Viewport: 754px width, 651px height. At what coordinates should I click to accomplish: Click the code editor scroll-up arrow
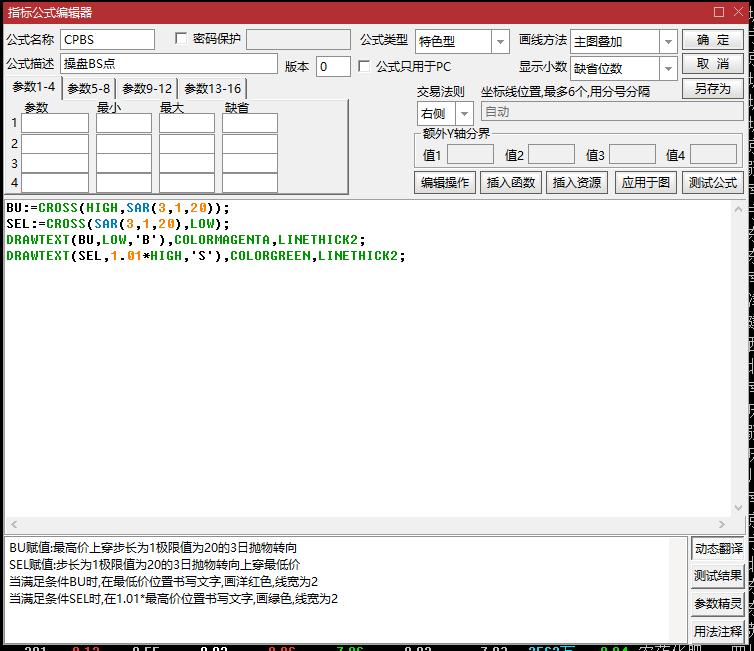click(738, 209)
